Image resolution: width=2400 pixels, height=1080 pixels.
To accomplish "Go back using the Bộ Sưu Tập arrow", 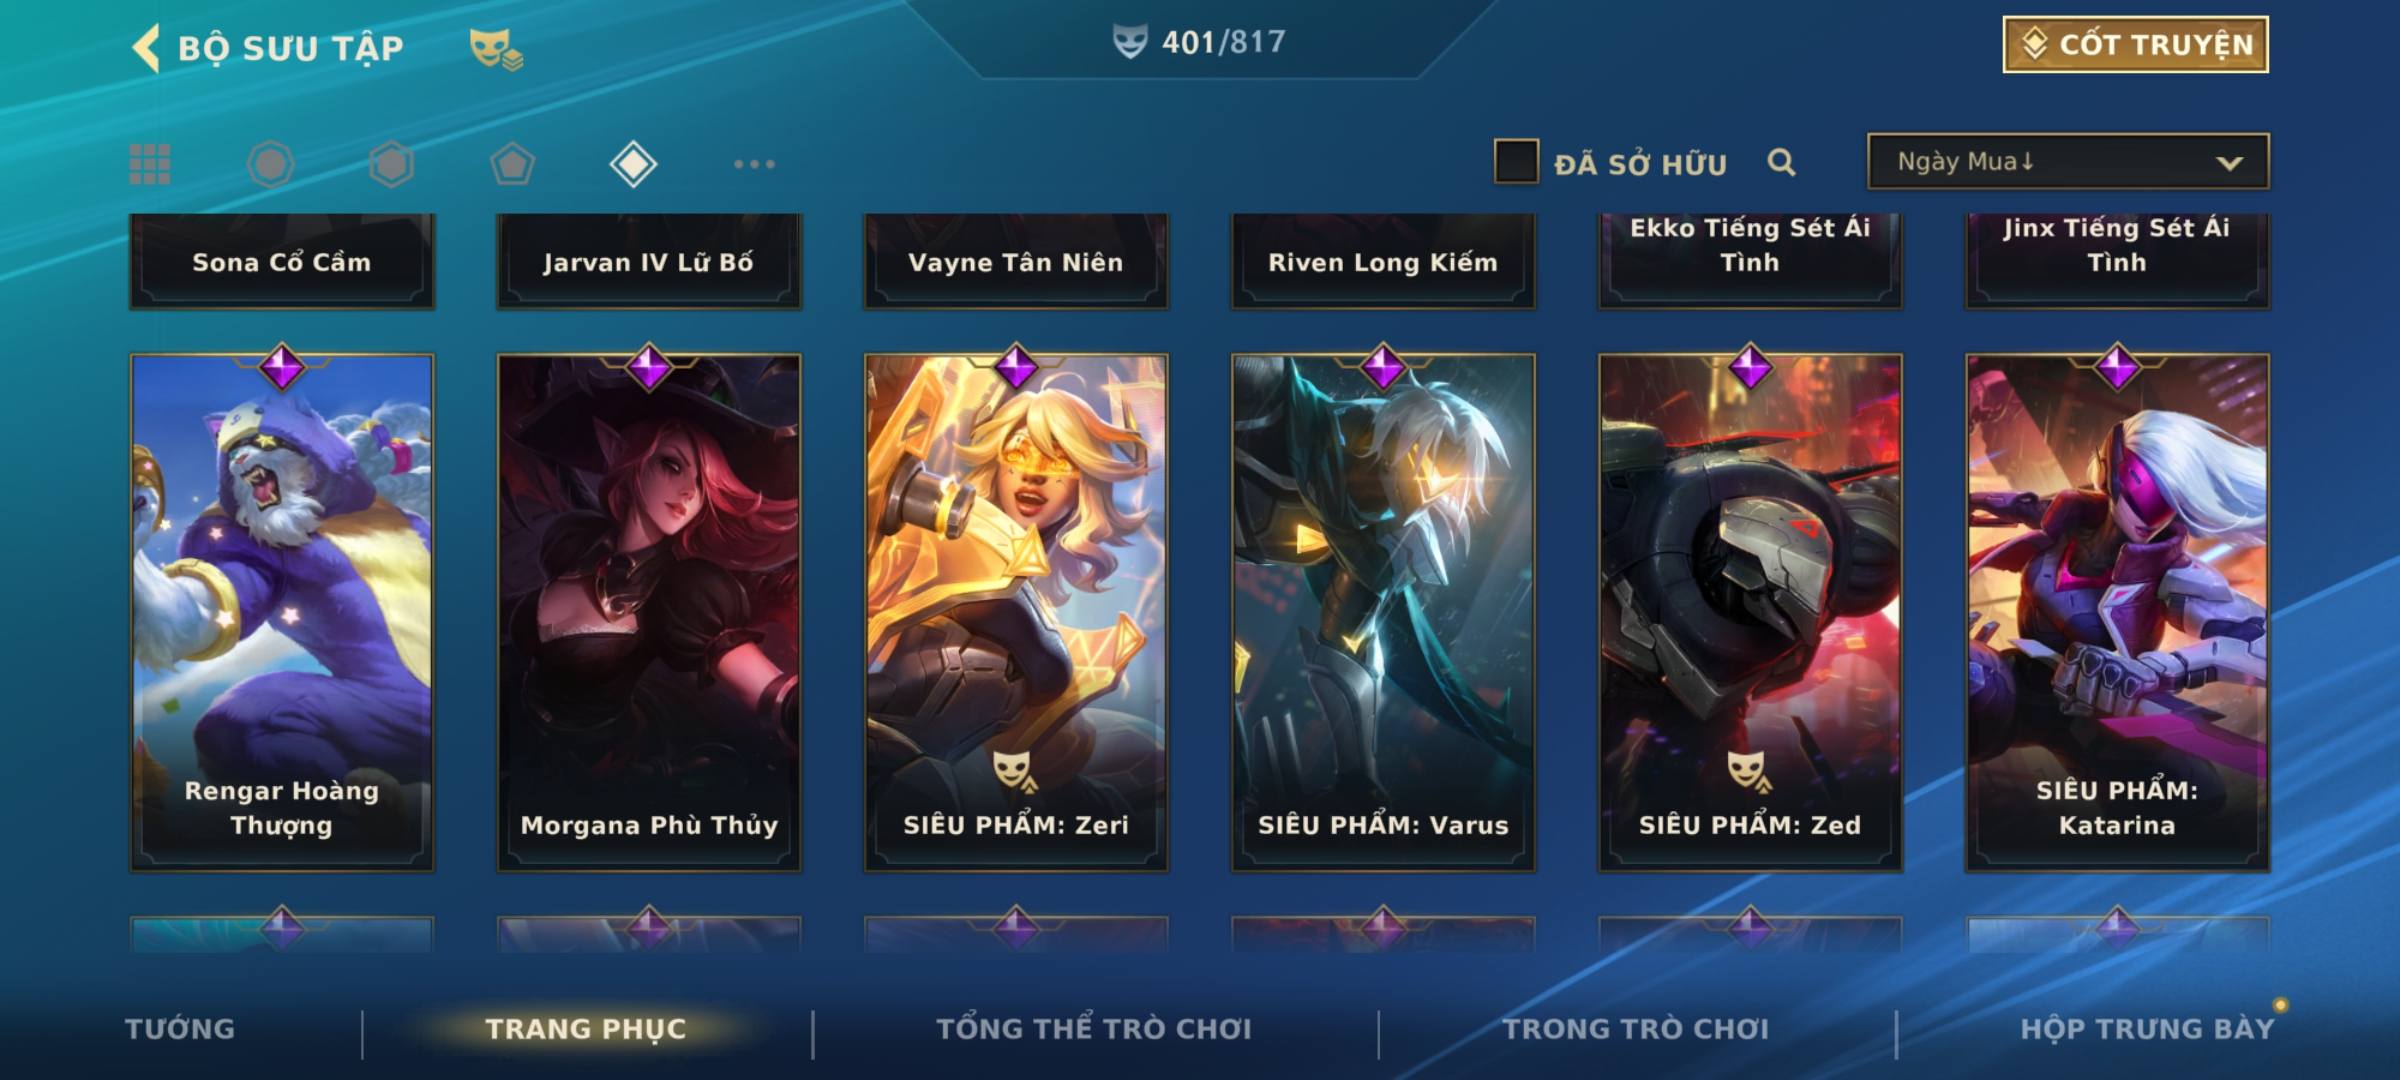I will pyautogui.click(x=147, y=48).
